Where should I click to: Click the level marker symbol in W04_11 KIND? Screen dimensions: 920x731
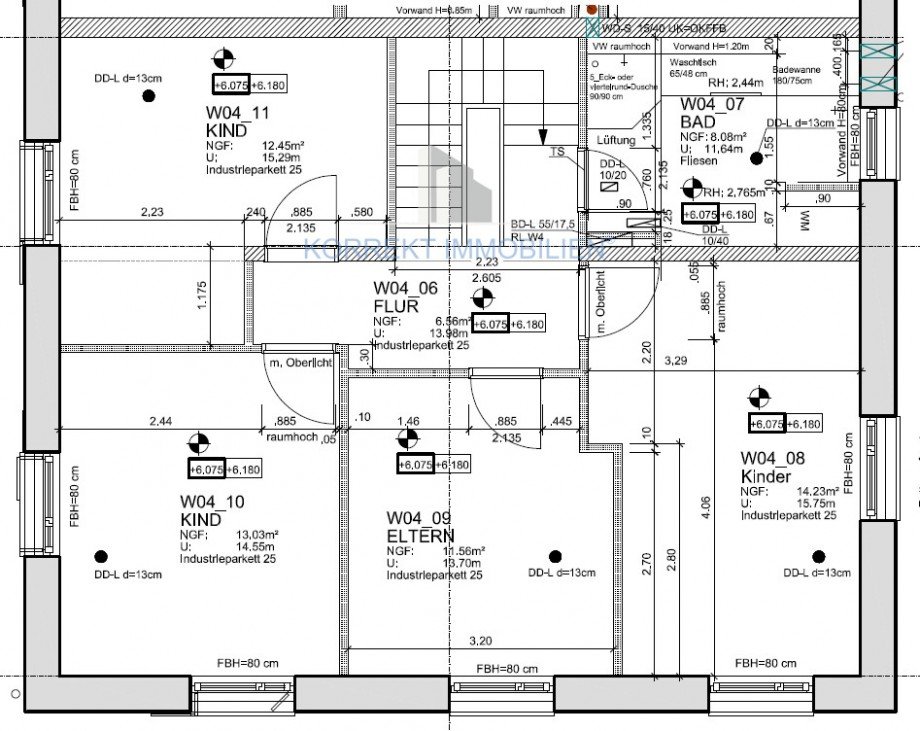click(223, 59)
